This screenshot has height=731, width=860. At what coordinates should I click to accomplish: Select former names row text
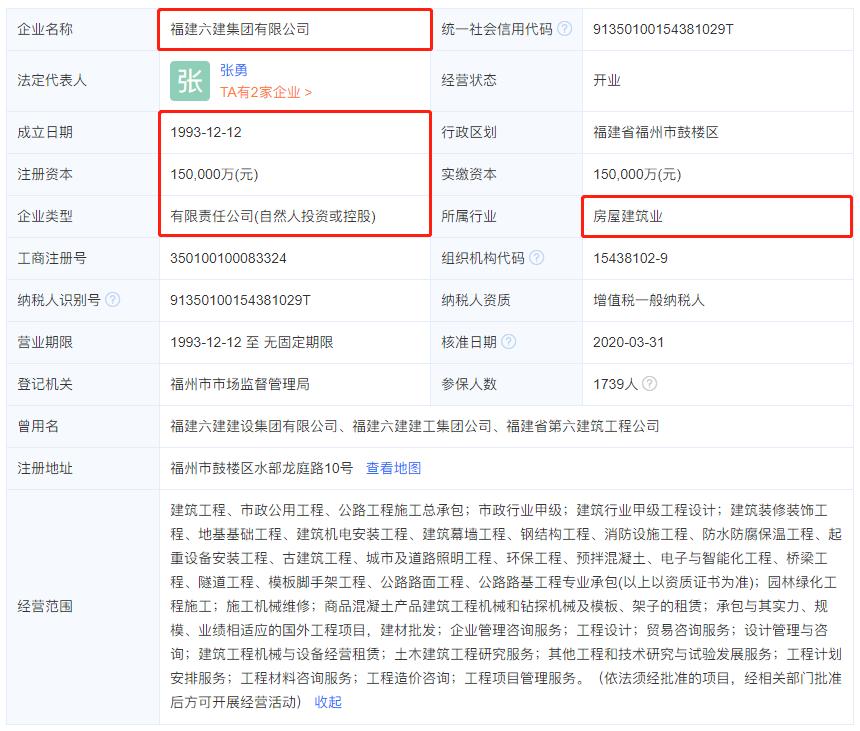[x=415, y=426]
